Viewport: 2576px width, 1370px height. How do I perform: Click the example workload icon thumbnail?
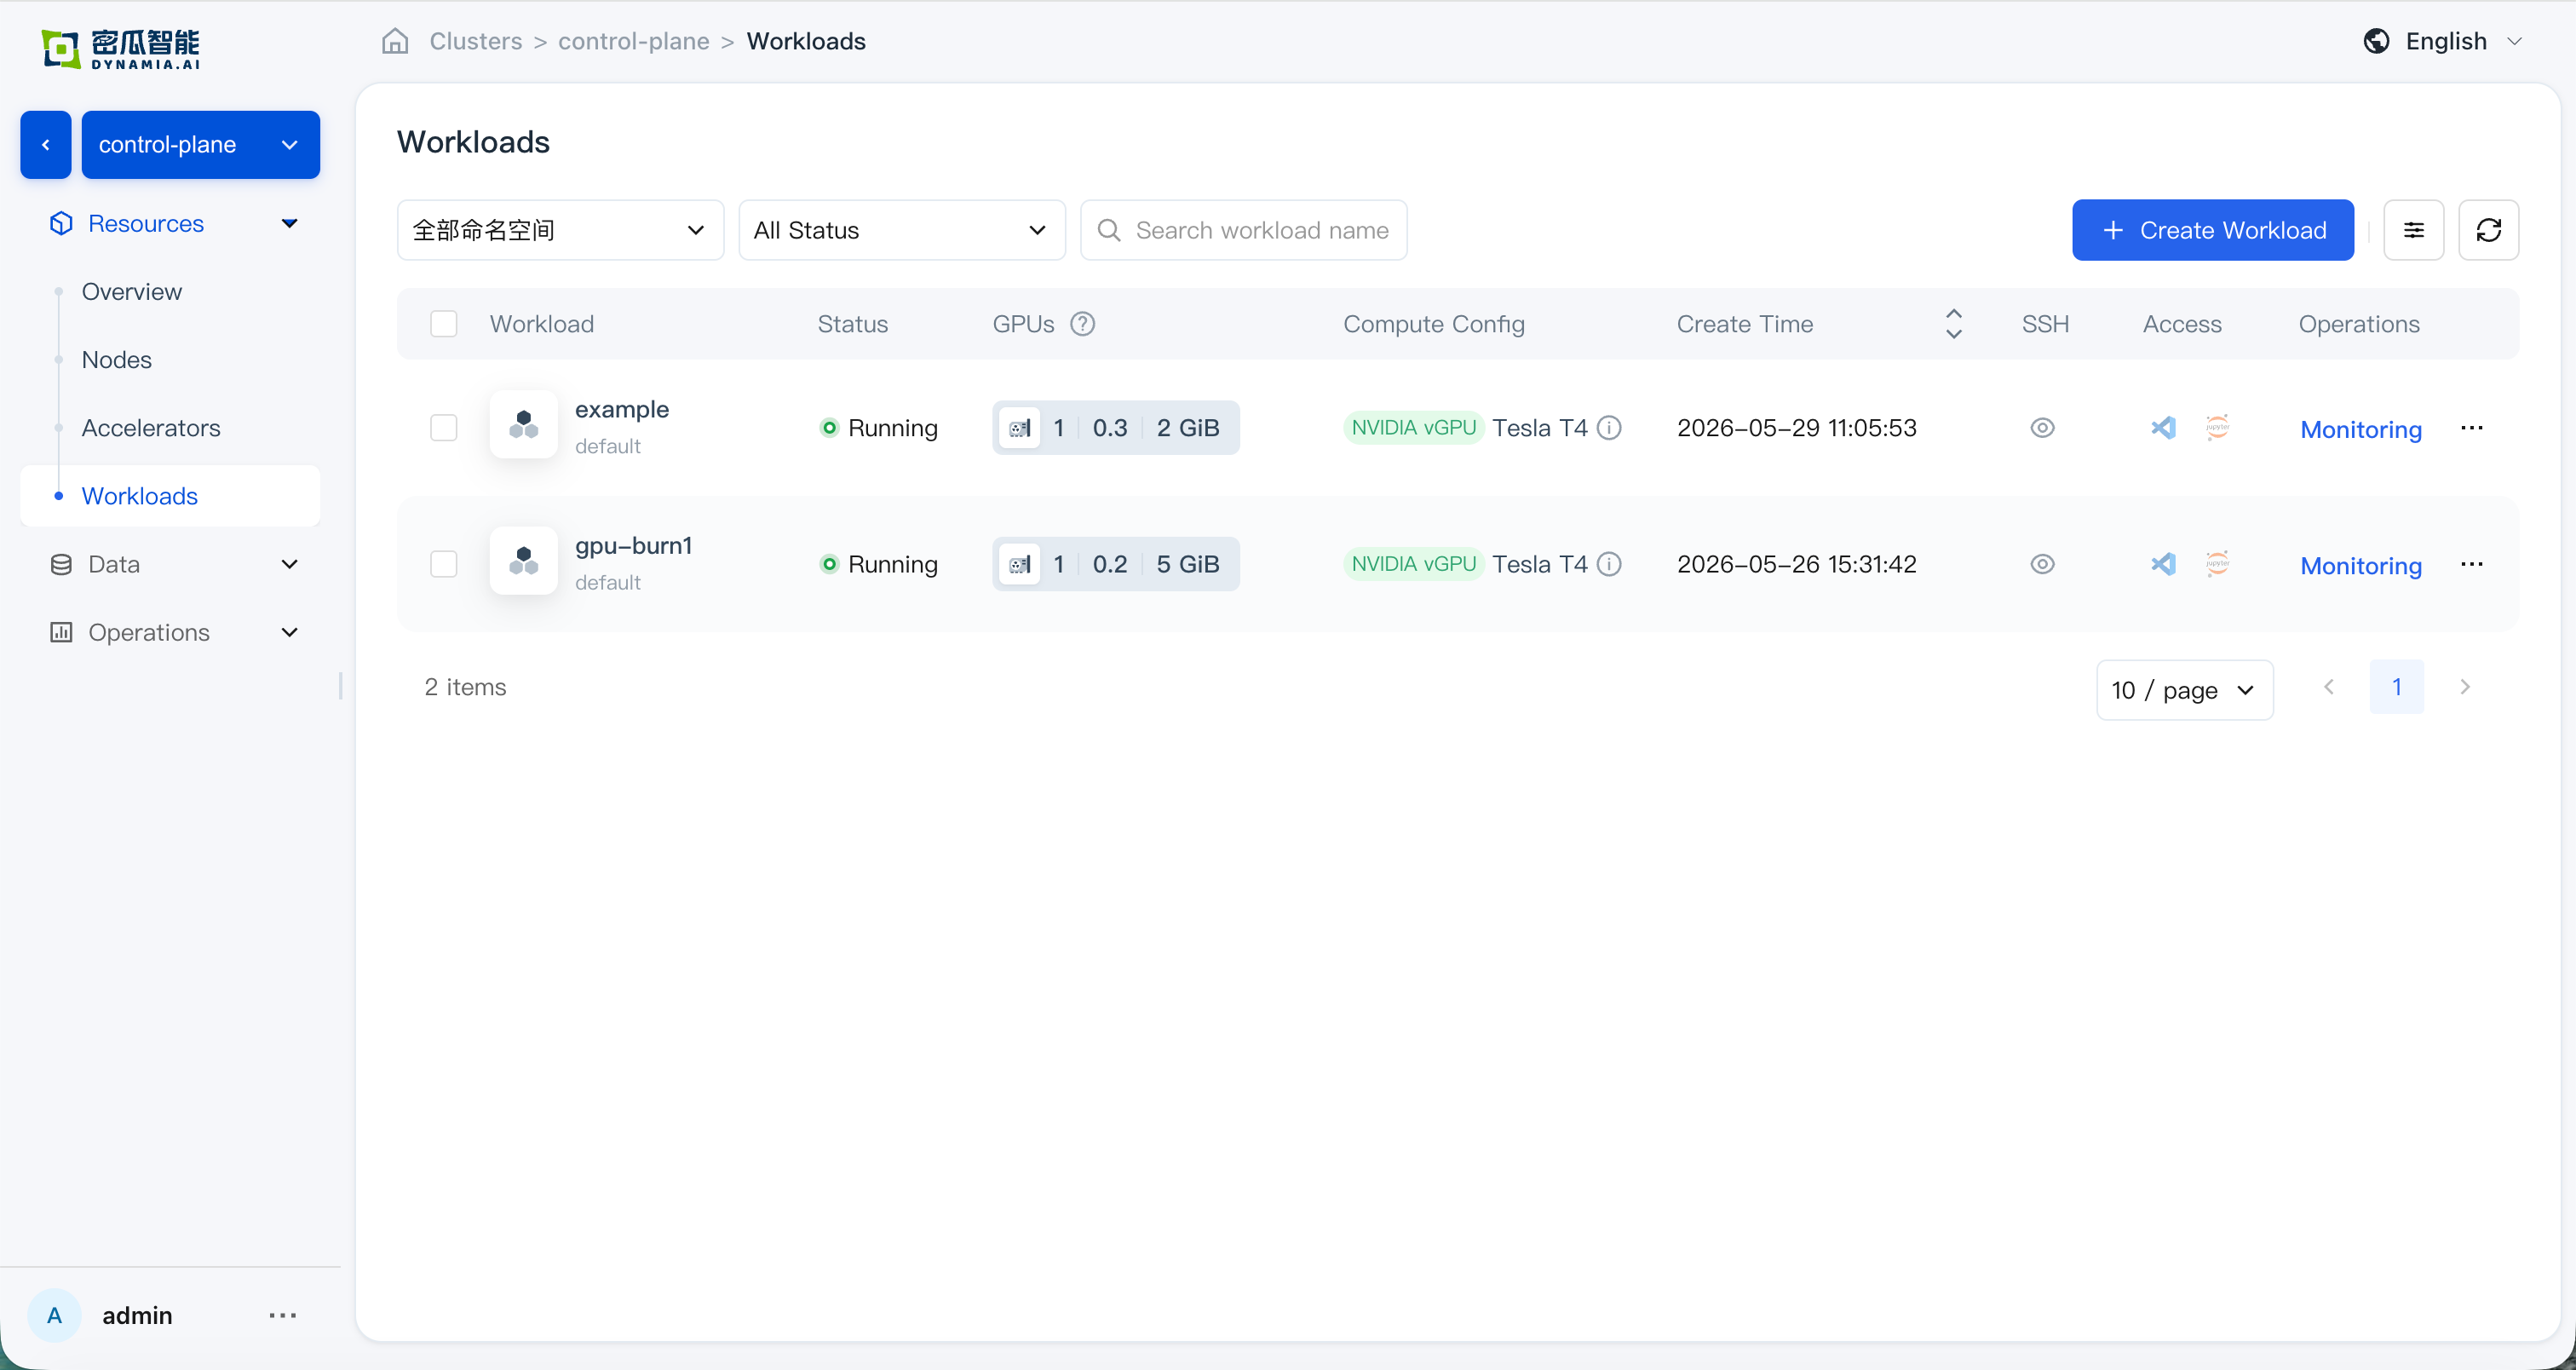coord(523,425)
